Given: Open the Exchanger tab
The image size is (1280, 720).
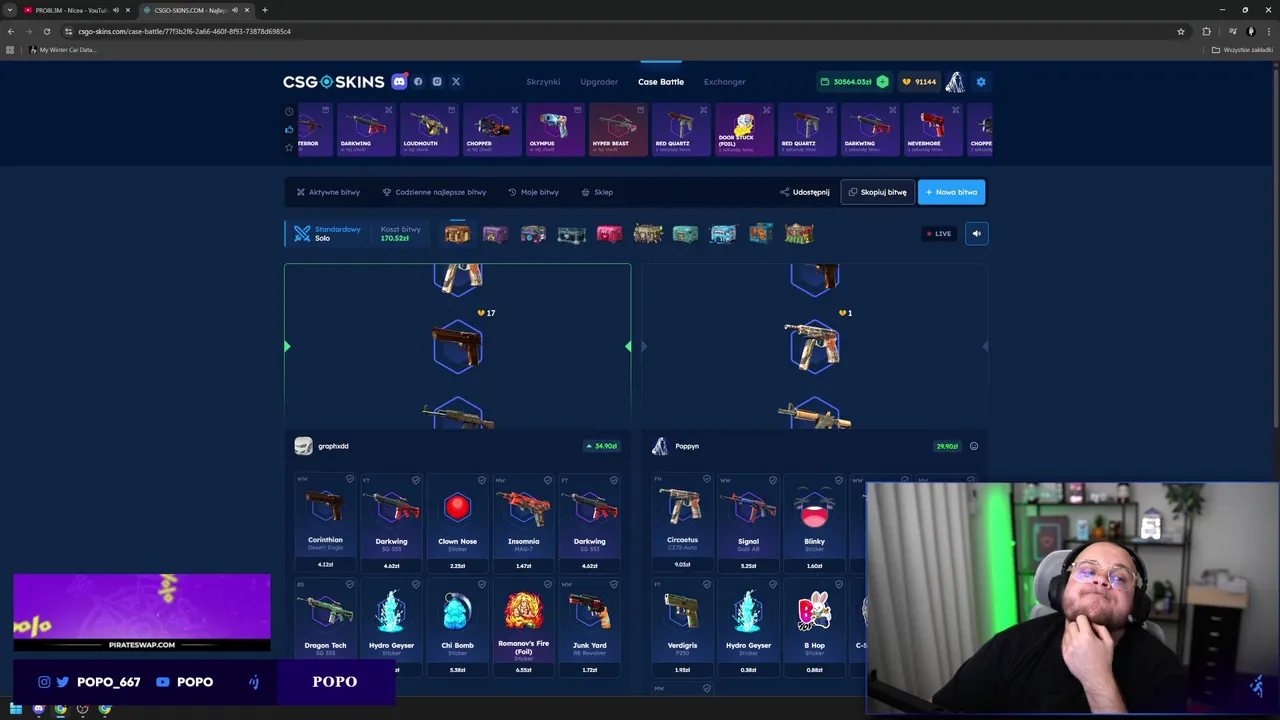Looking at the screenshot, I should 724,82.
